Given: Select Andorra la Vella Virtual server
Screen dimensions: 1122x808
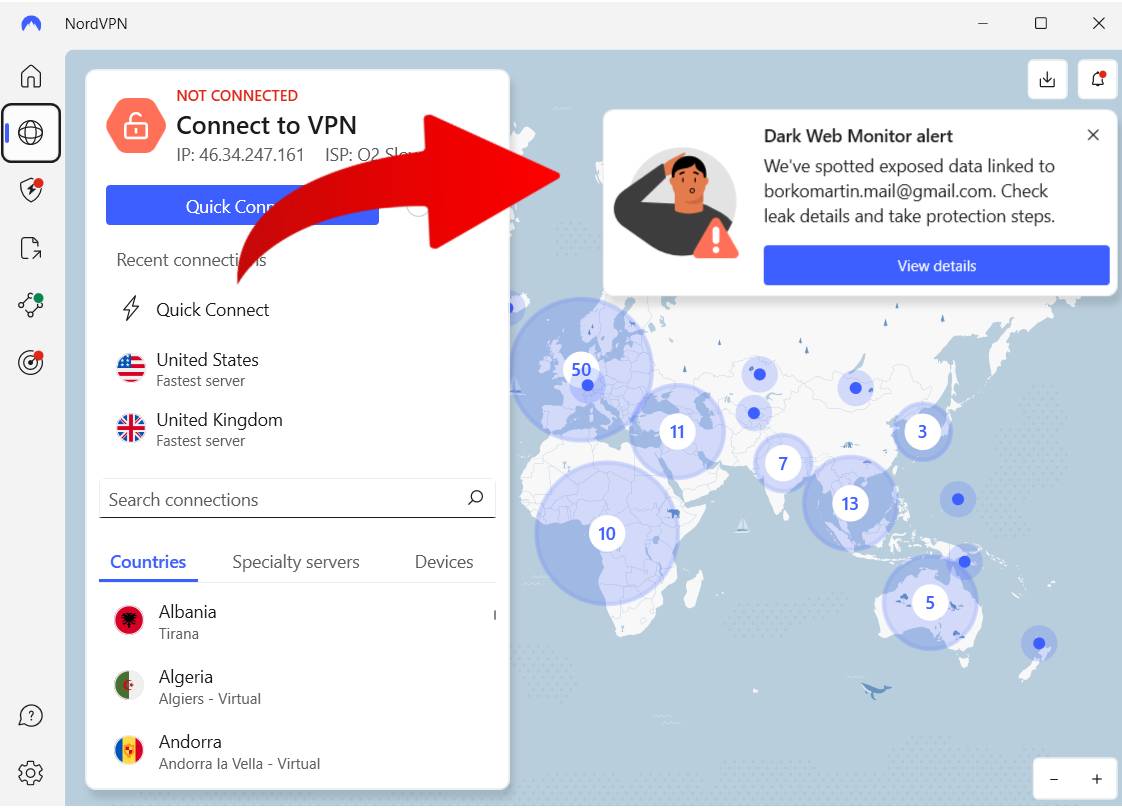Looking at the screenshot, I should [x=297, y=751].
